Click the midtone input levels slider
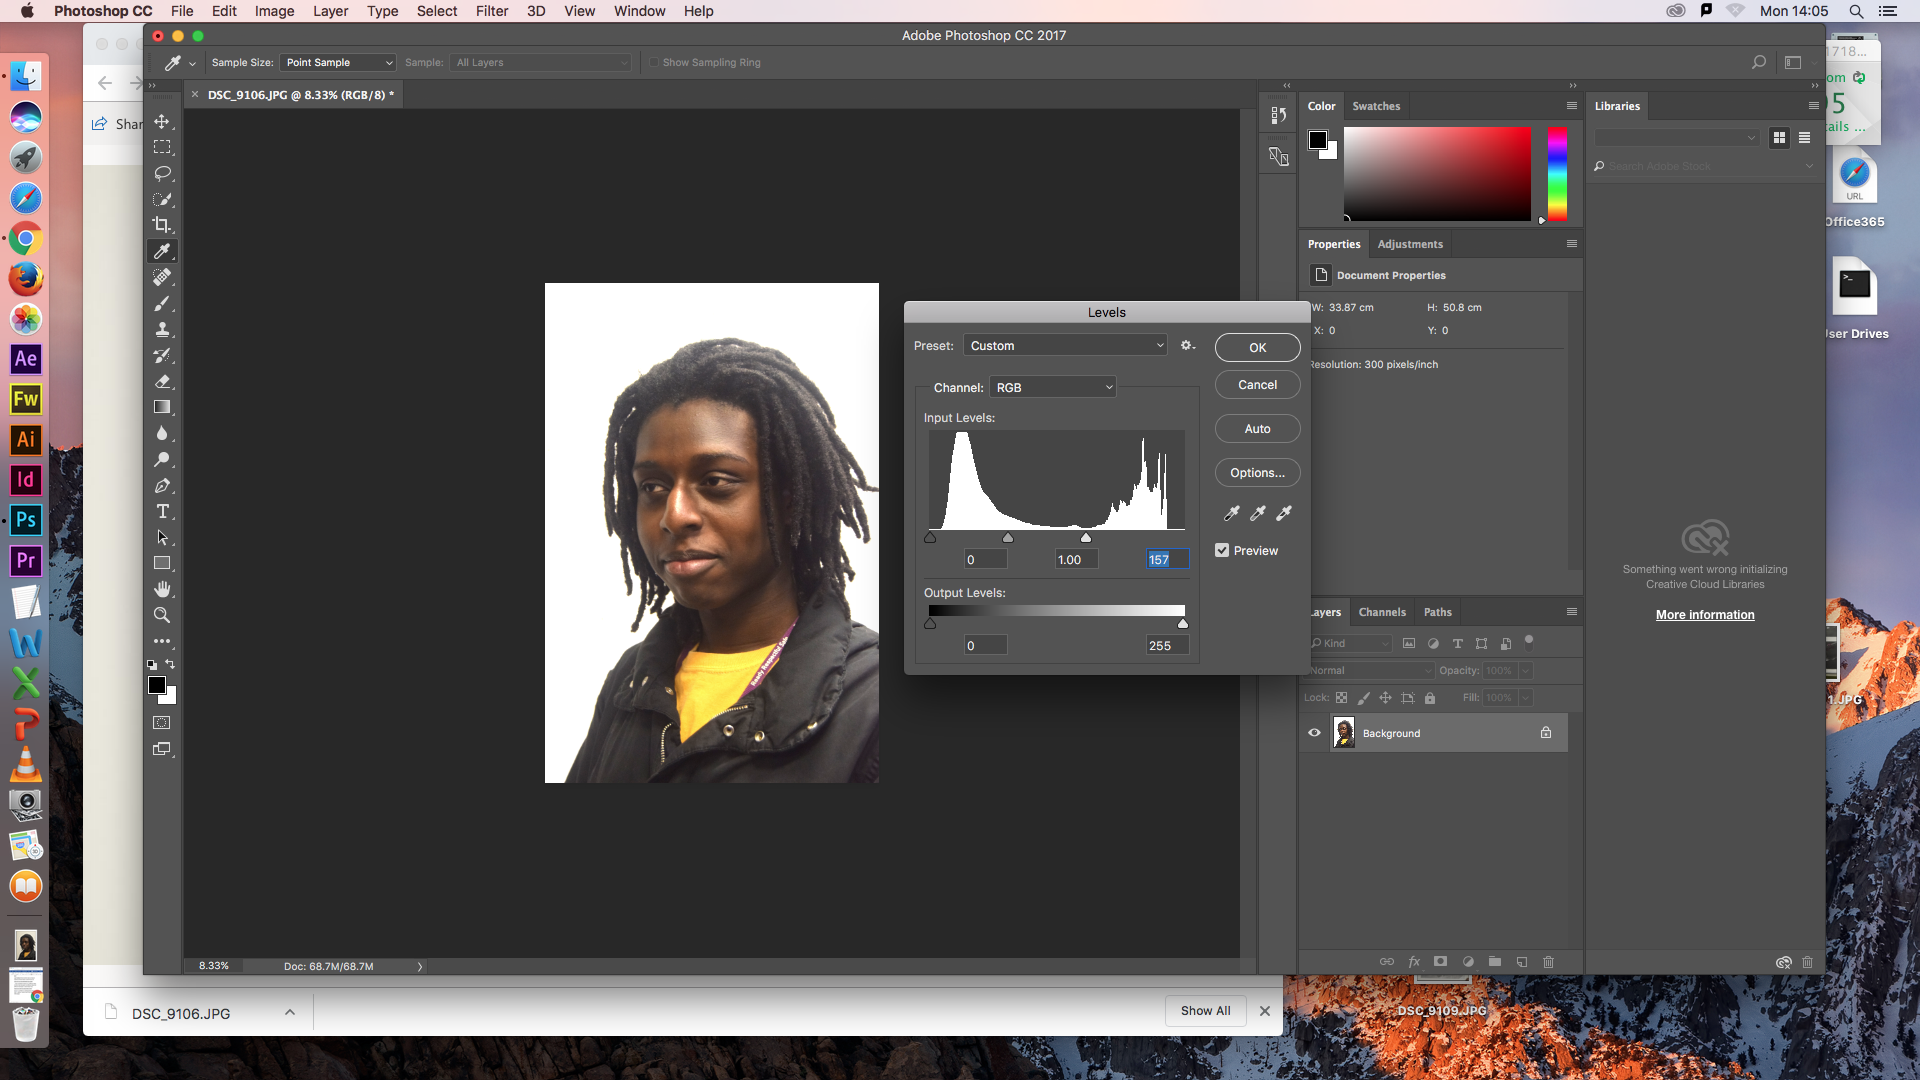This screenshot has width=1920, height=1080. coord(1008,538)
